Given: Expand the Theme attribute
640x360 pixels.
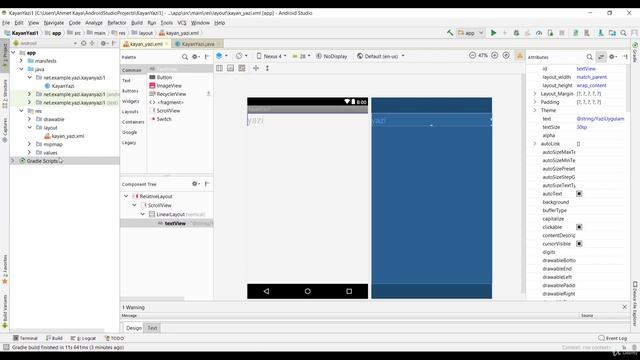Looking at the screenshot, I should coord(535,110).
